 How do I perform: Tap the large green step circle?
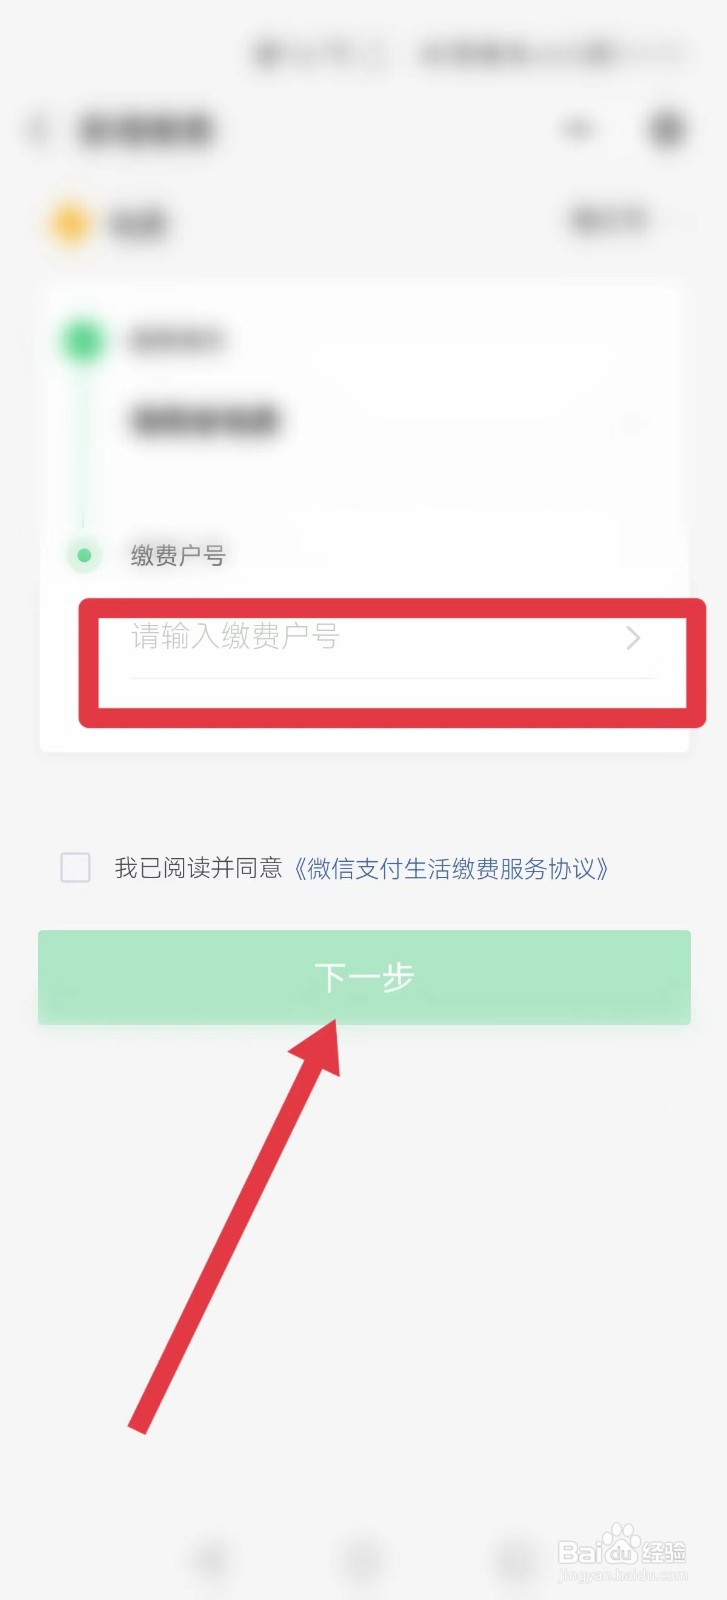pos(84,340)
